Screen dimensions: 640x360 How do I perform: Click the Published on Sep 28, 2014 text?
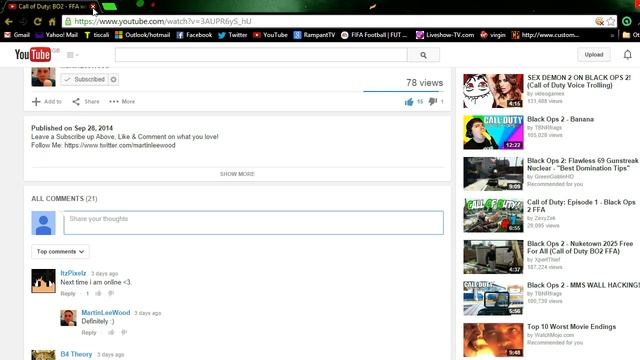[72, 128]
